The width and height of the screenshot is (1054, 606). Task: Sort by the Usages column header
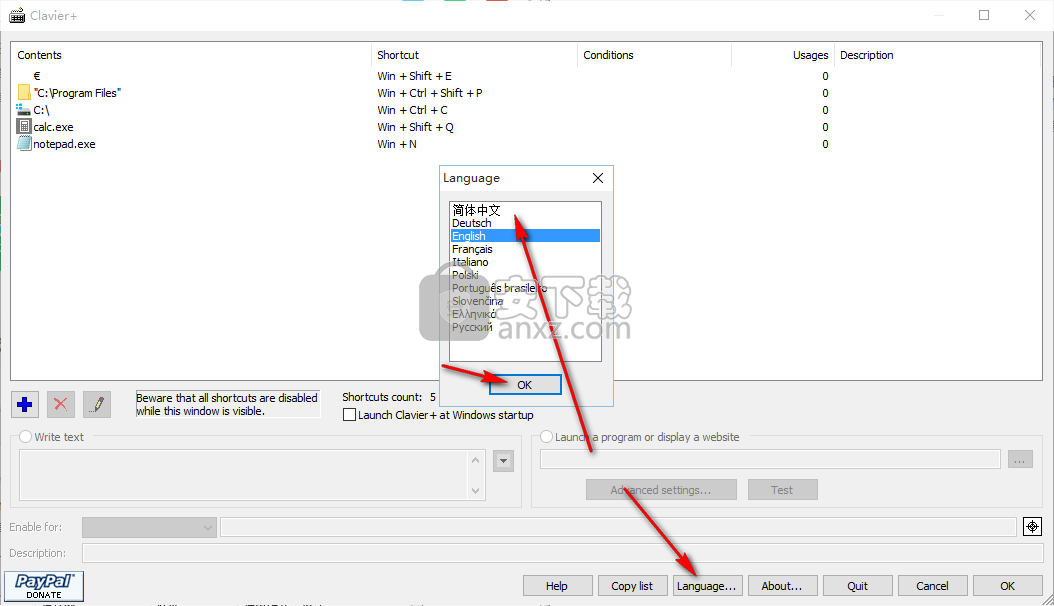tap(782, 55)
